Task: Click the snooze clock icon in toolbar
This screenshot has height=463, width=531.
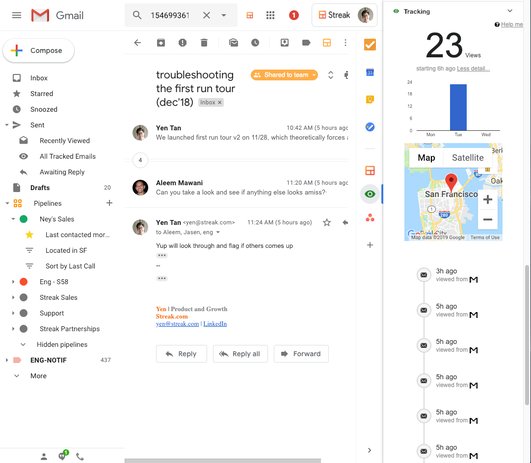Action: (255, 43)
